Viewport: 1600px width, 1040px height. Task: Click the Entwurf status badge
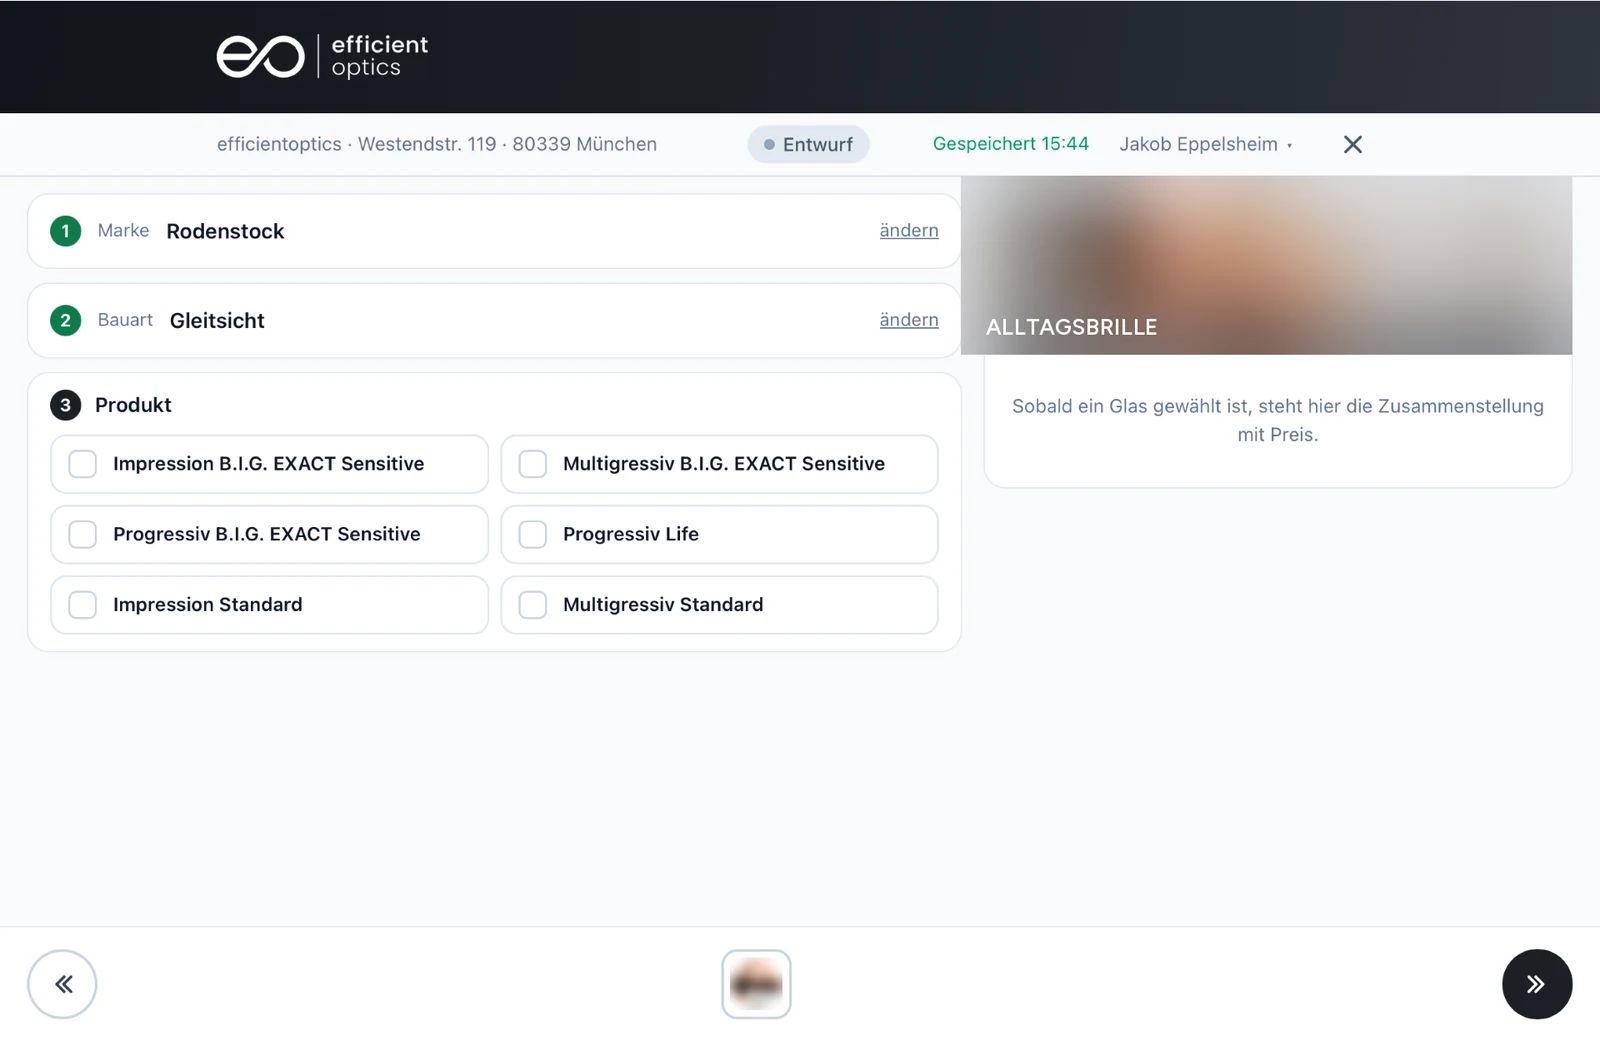point(808,144)
